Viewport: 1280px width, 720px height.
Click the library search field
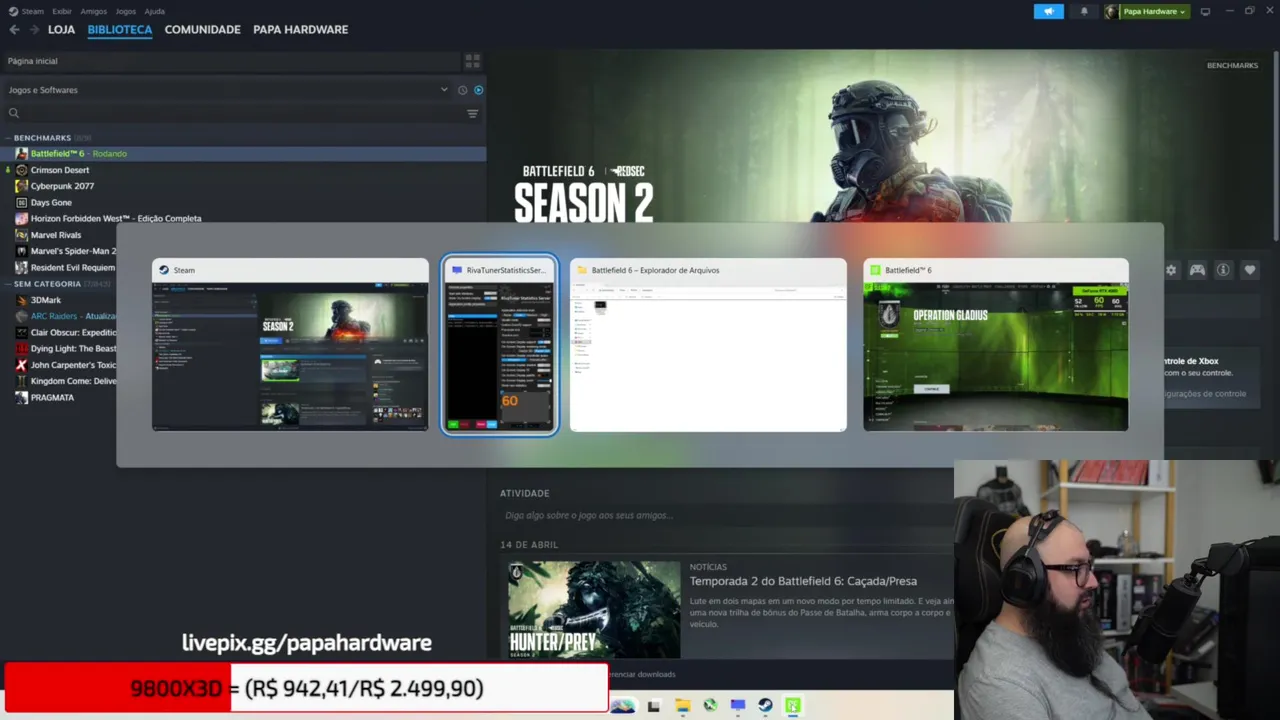235,113
